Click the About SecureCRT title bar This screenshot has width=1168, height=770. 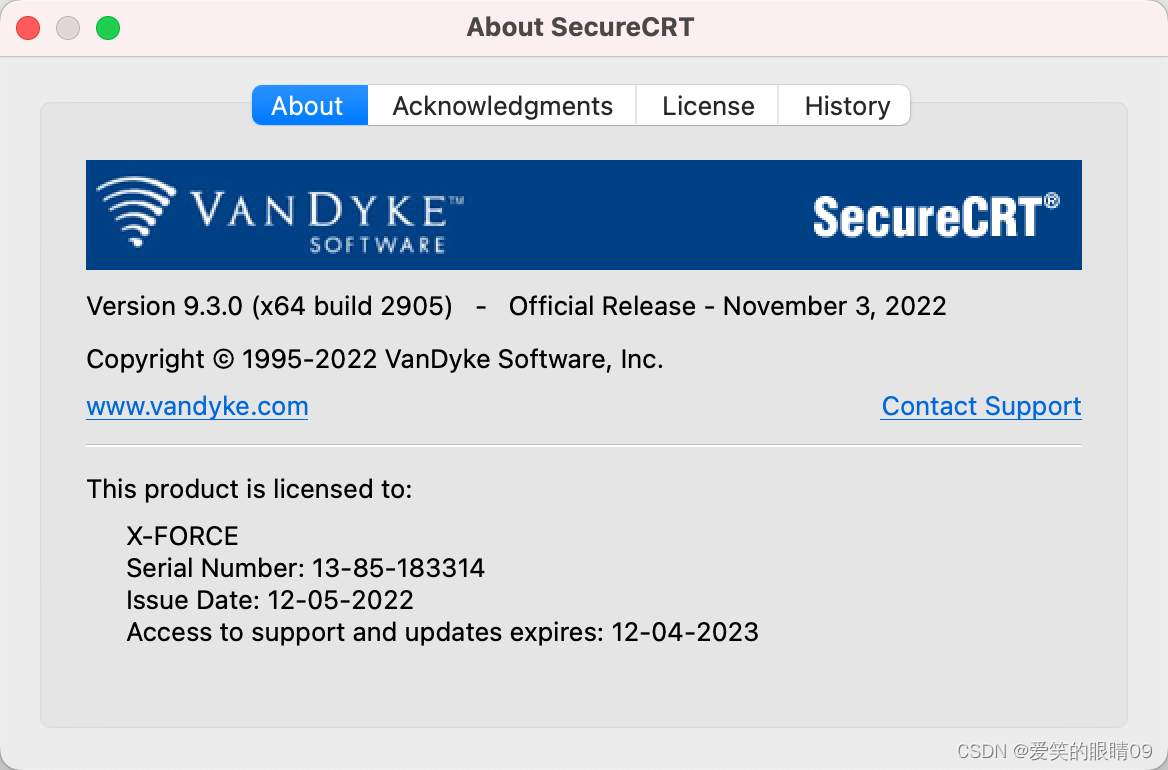click(x=580, y=27)
